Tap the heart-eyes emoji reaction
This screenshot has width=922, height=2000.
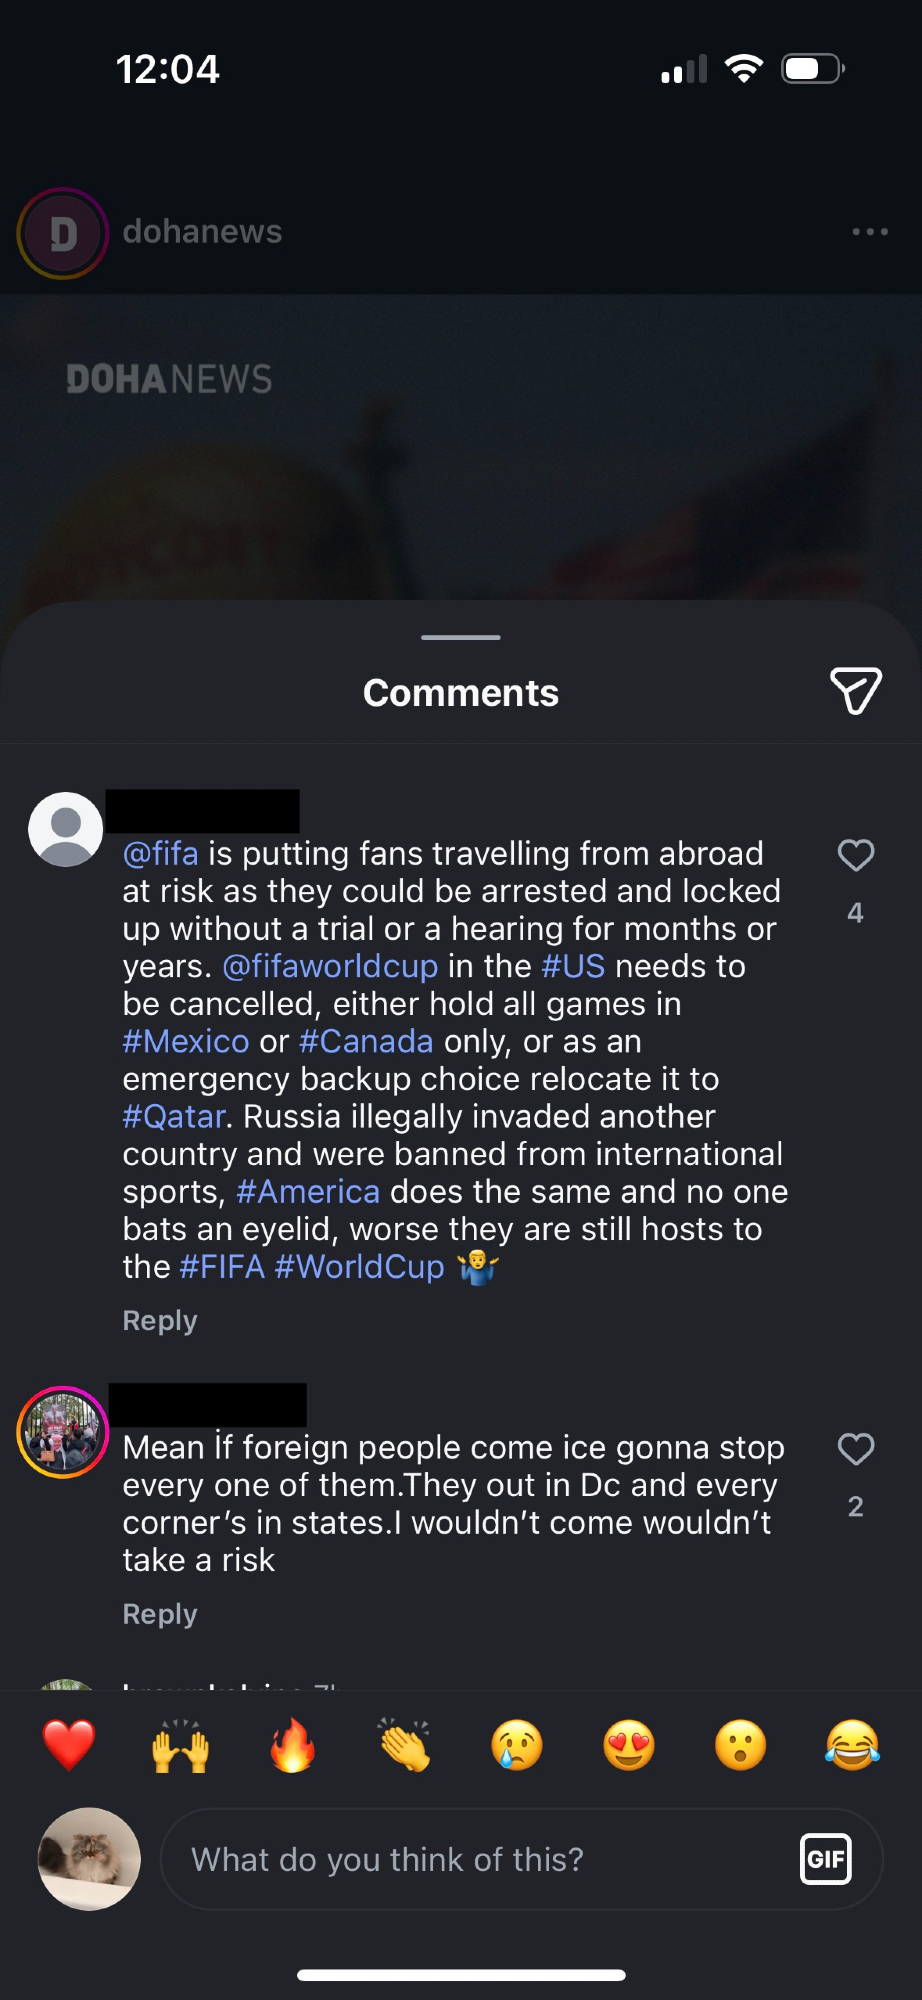pyautogui.click(x=629, y=1746)
